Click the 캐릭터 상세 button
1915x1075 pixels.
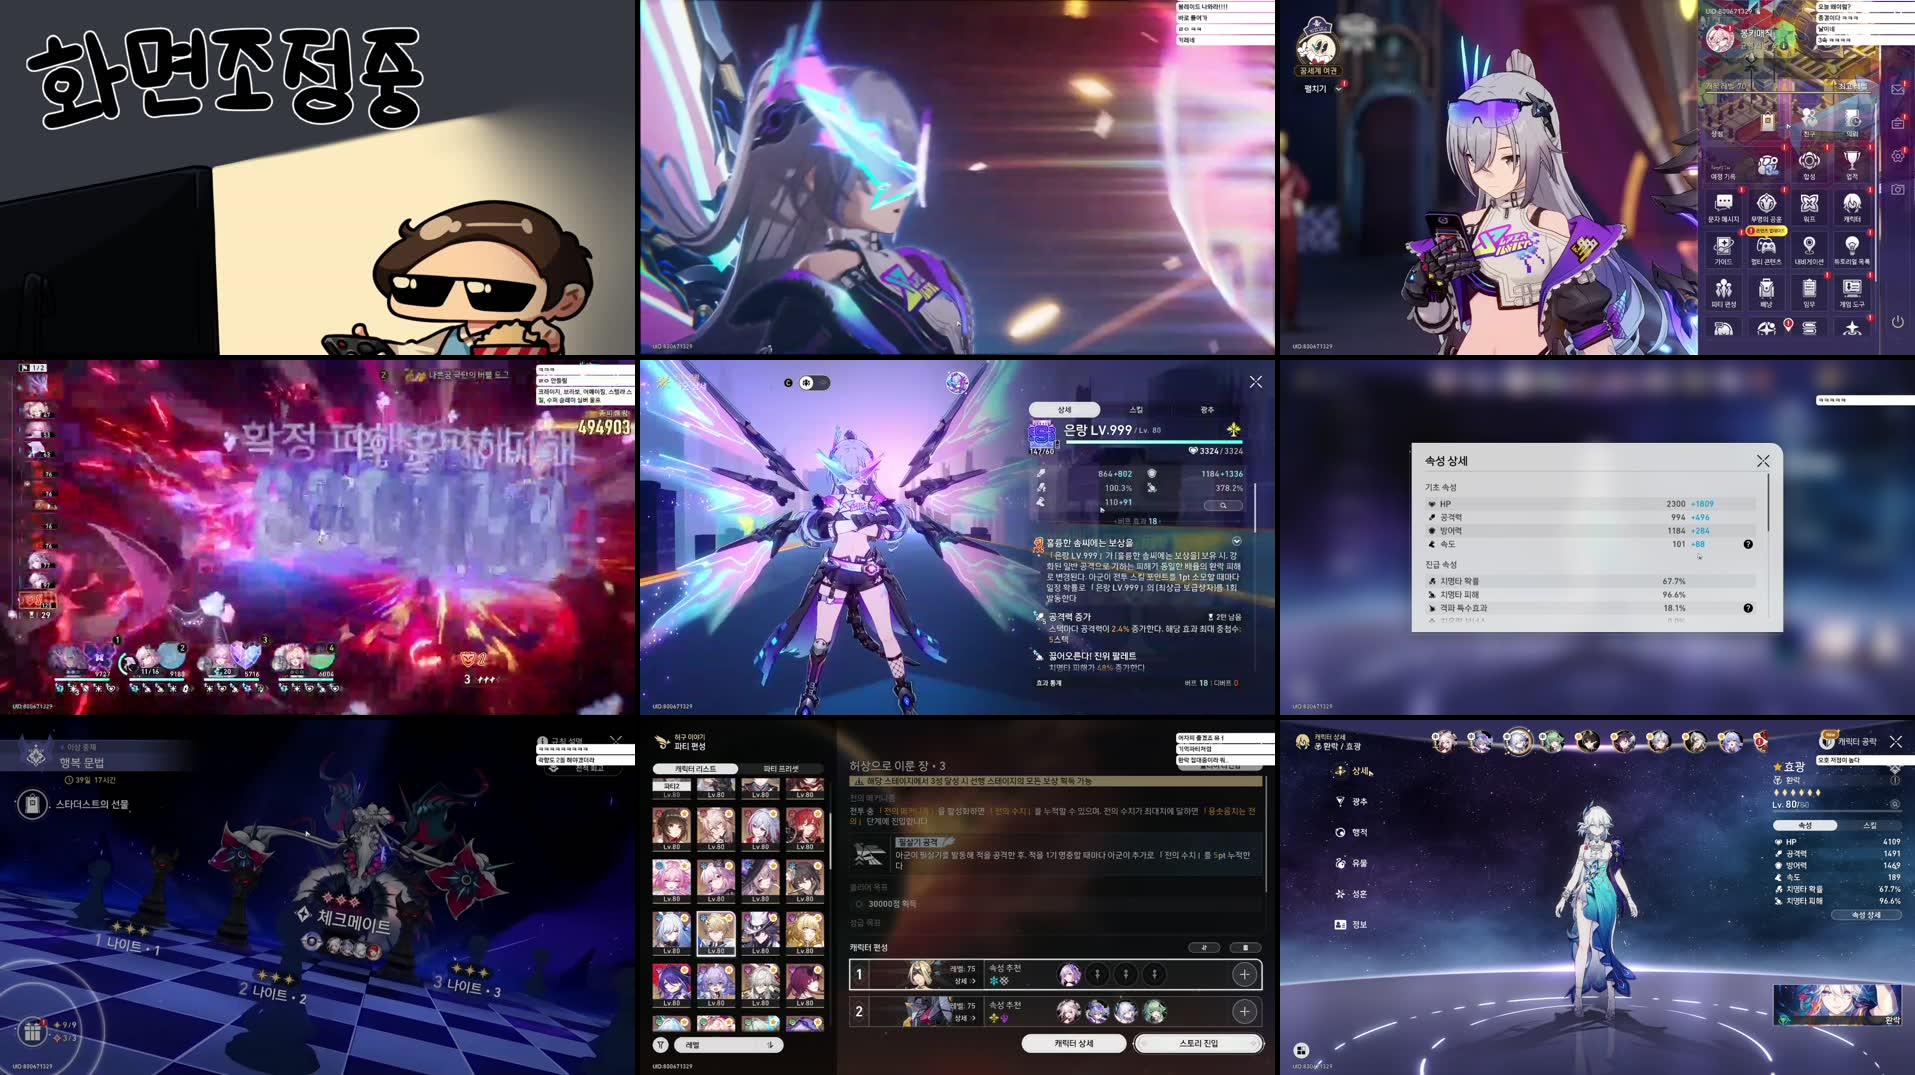pos(1074,1044)
